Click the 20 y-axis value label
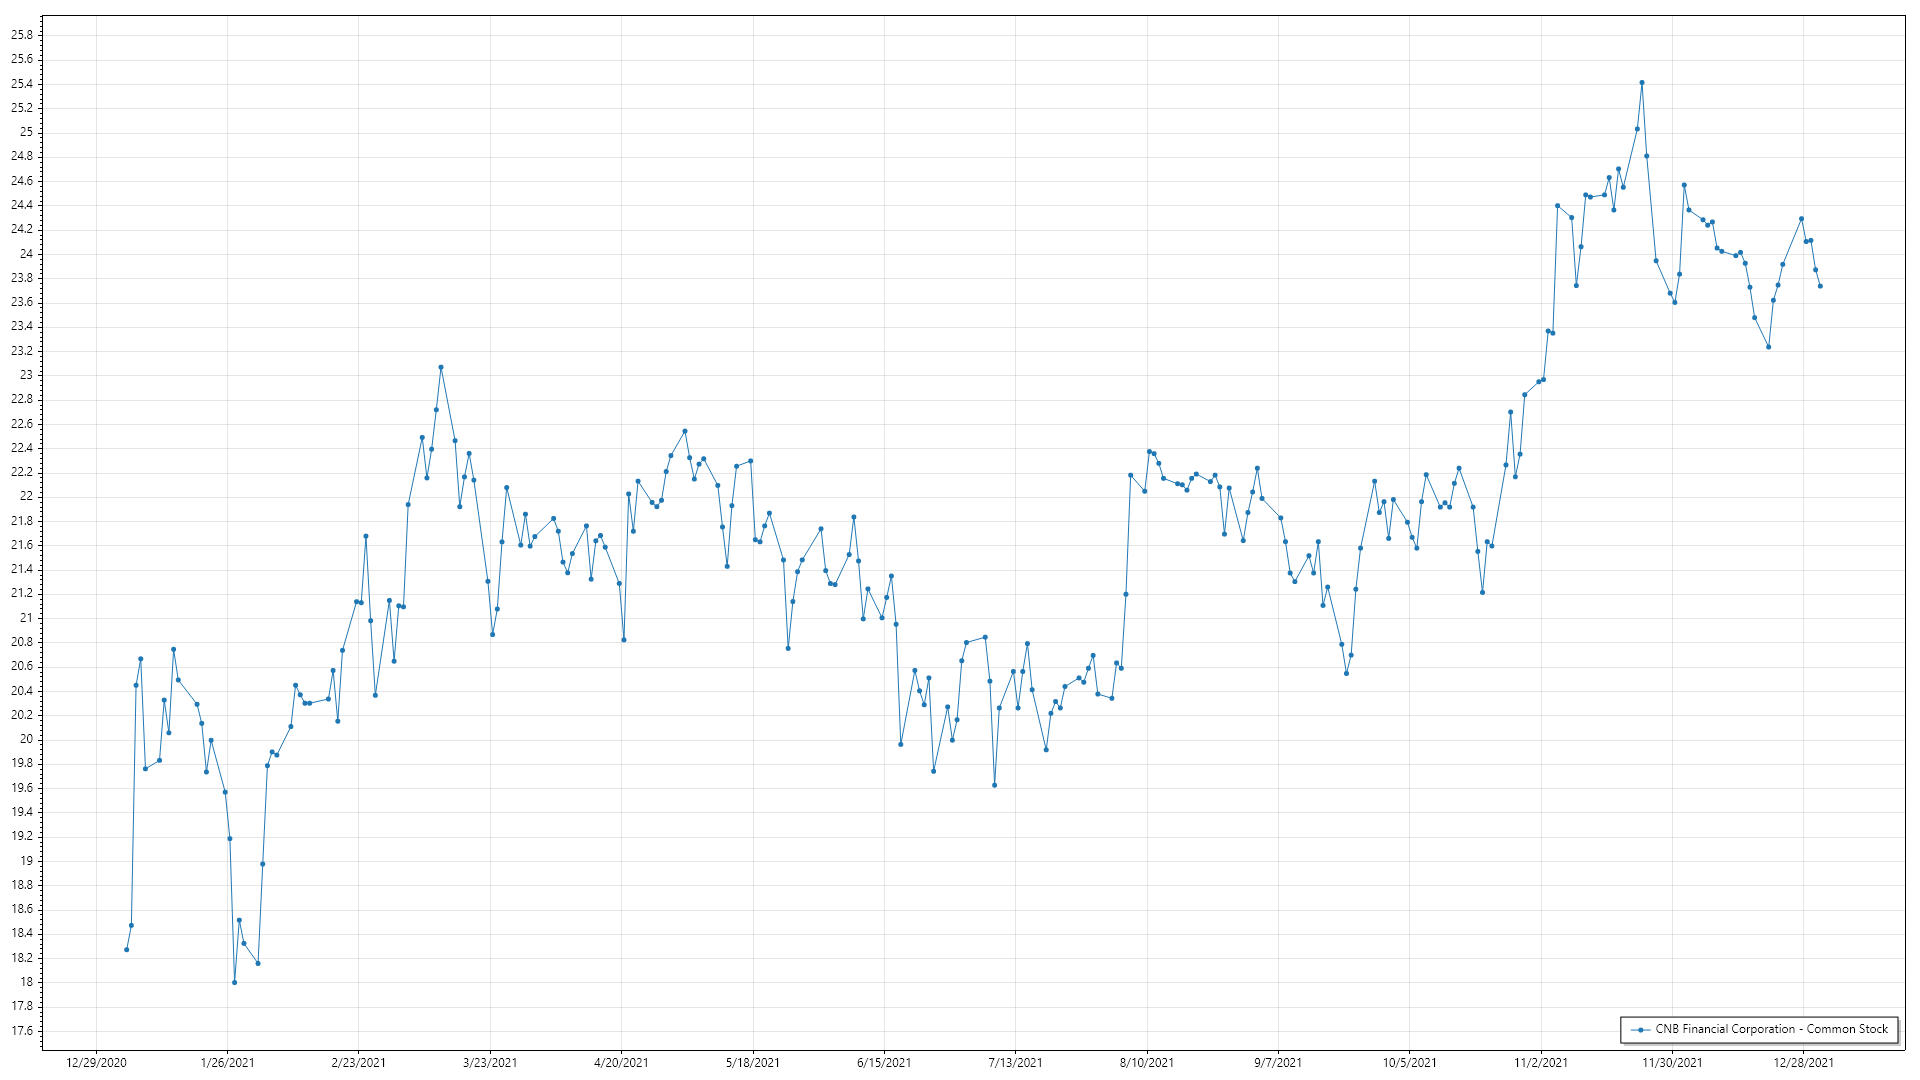 pos(26,739)
